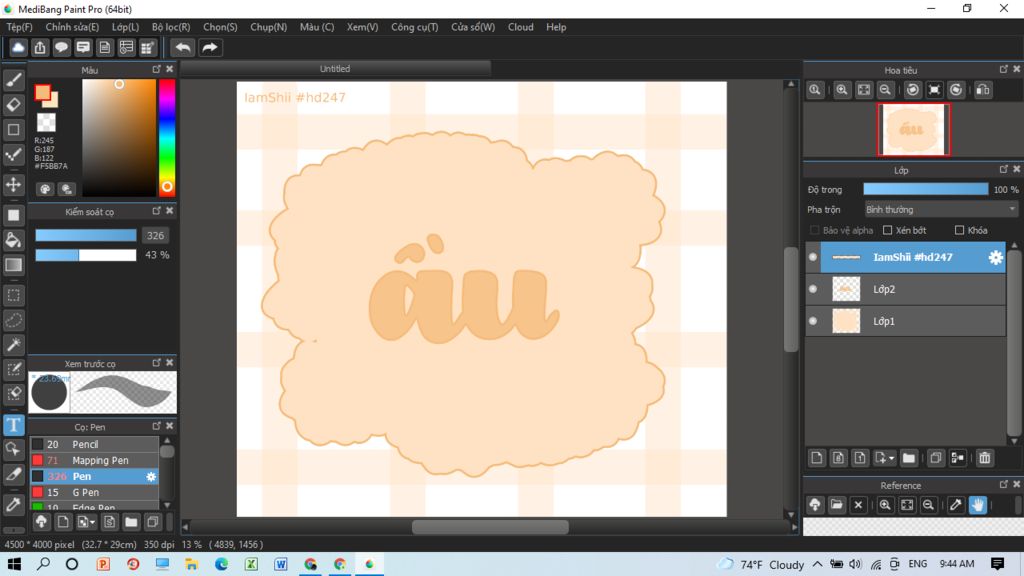Enable the Khóa checkbox
This screenshot has height=576, width=1024.
click(x=959, y=230)
